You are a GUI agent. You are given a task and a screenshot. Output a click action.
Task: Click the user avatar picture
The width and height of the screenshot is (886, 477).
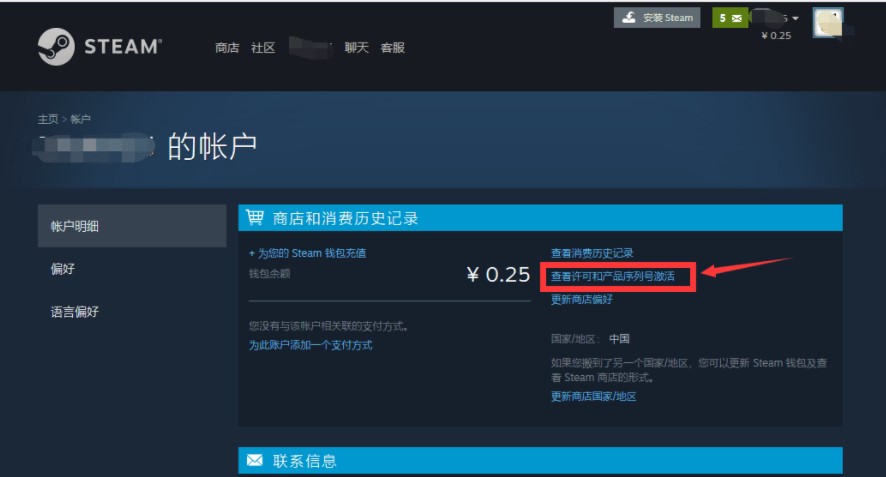pos(827,22)
